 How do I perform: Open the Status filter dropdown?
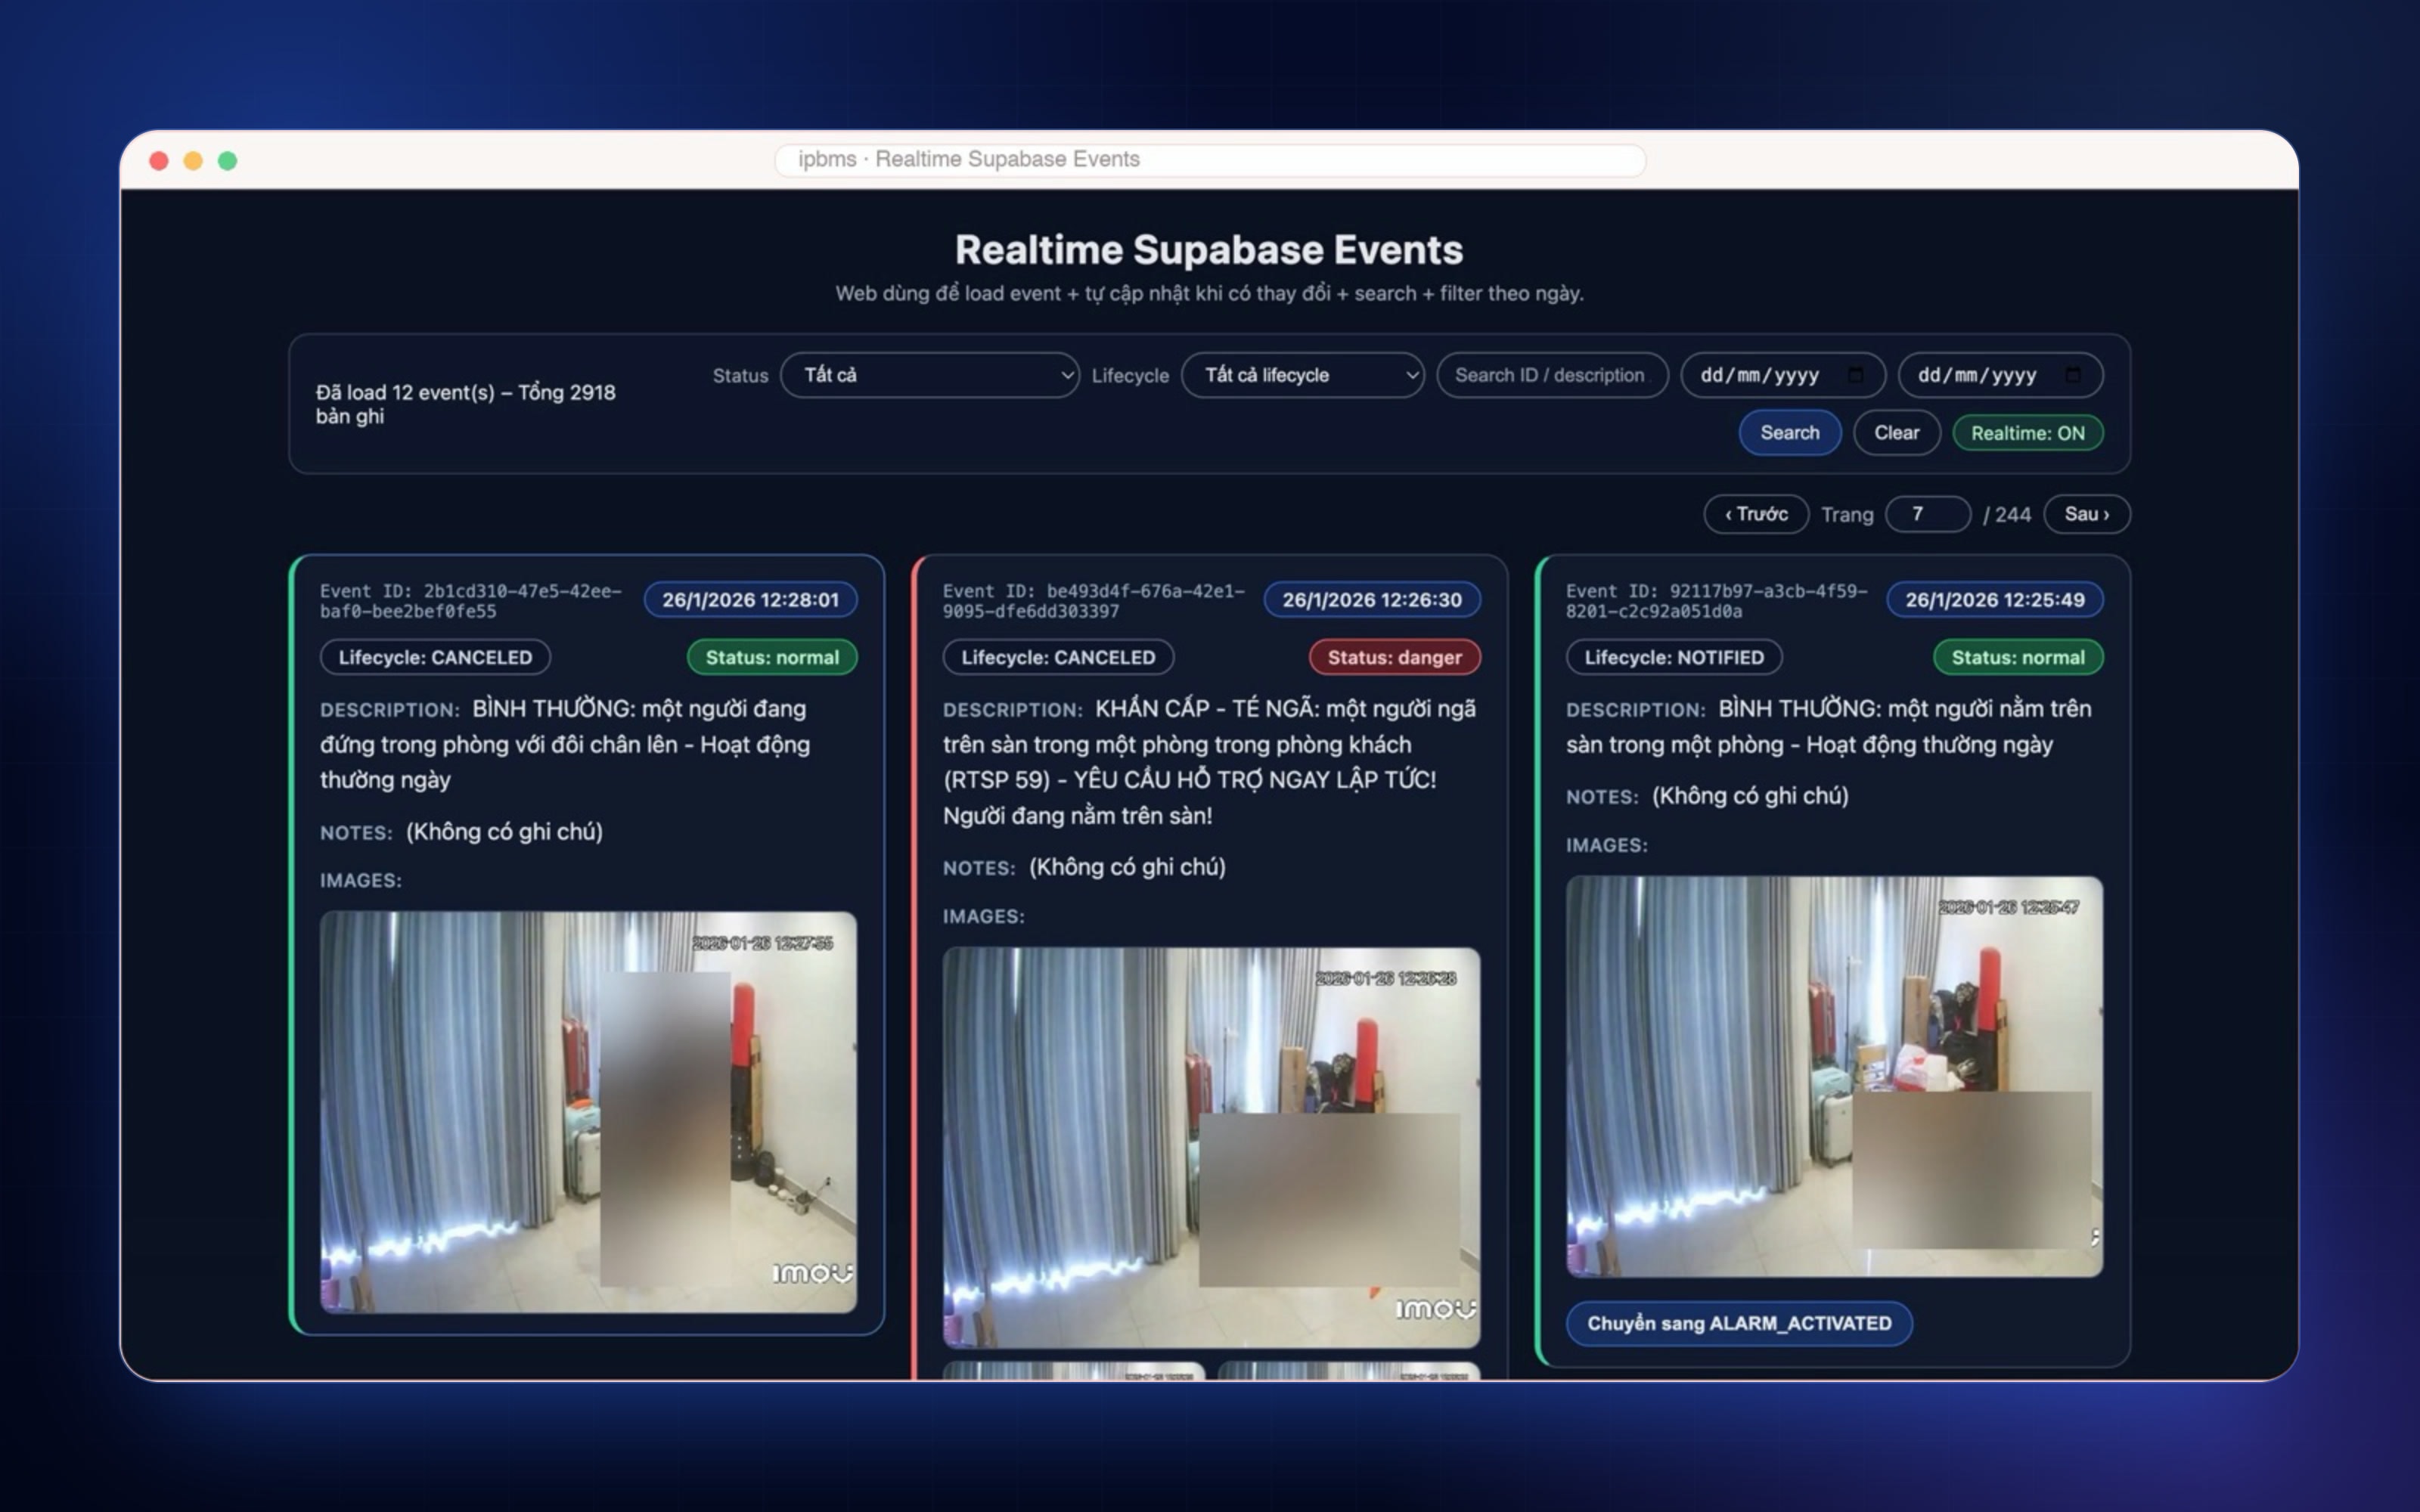[x=929, y=375]
